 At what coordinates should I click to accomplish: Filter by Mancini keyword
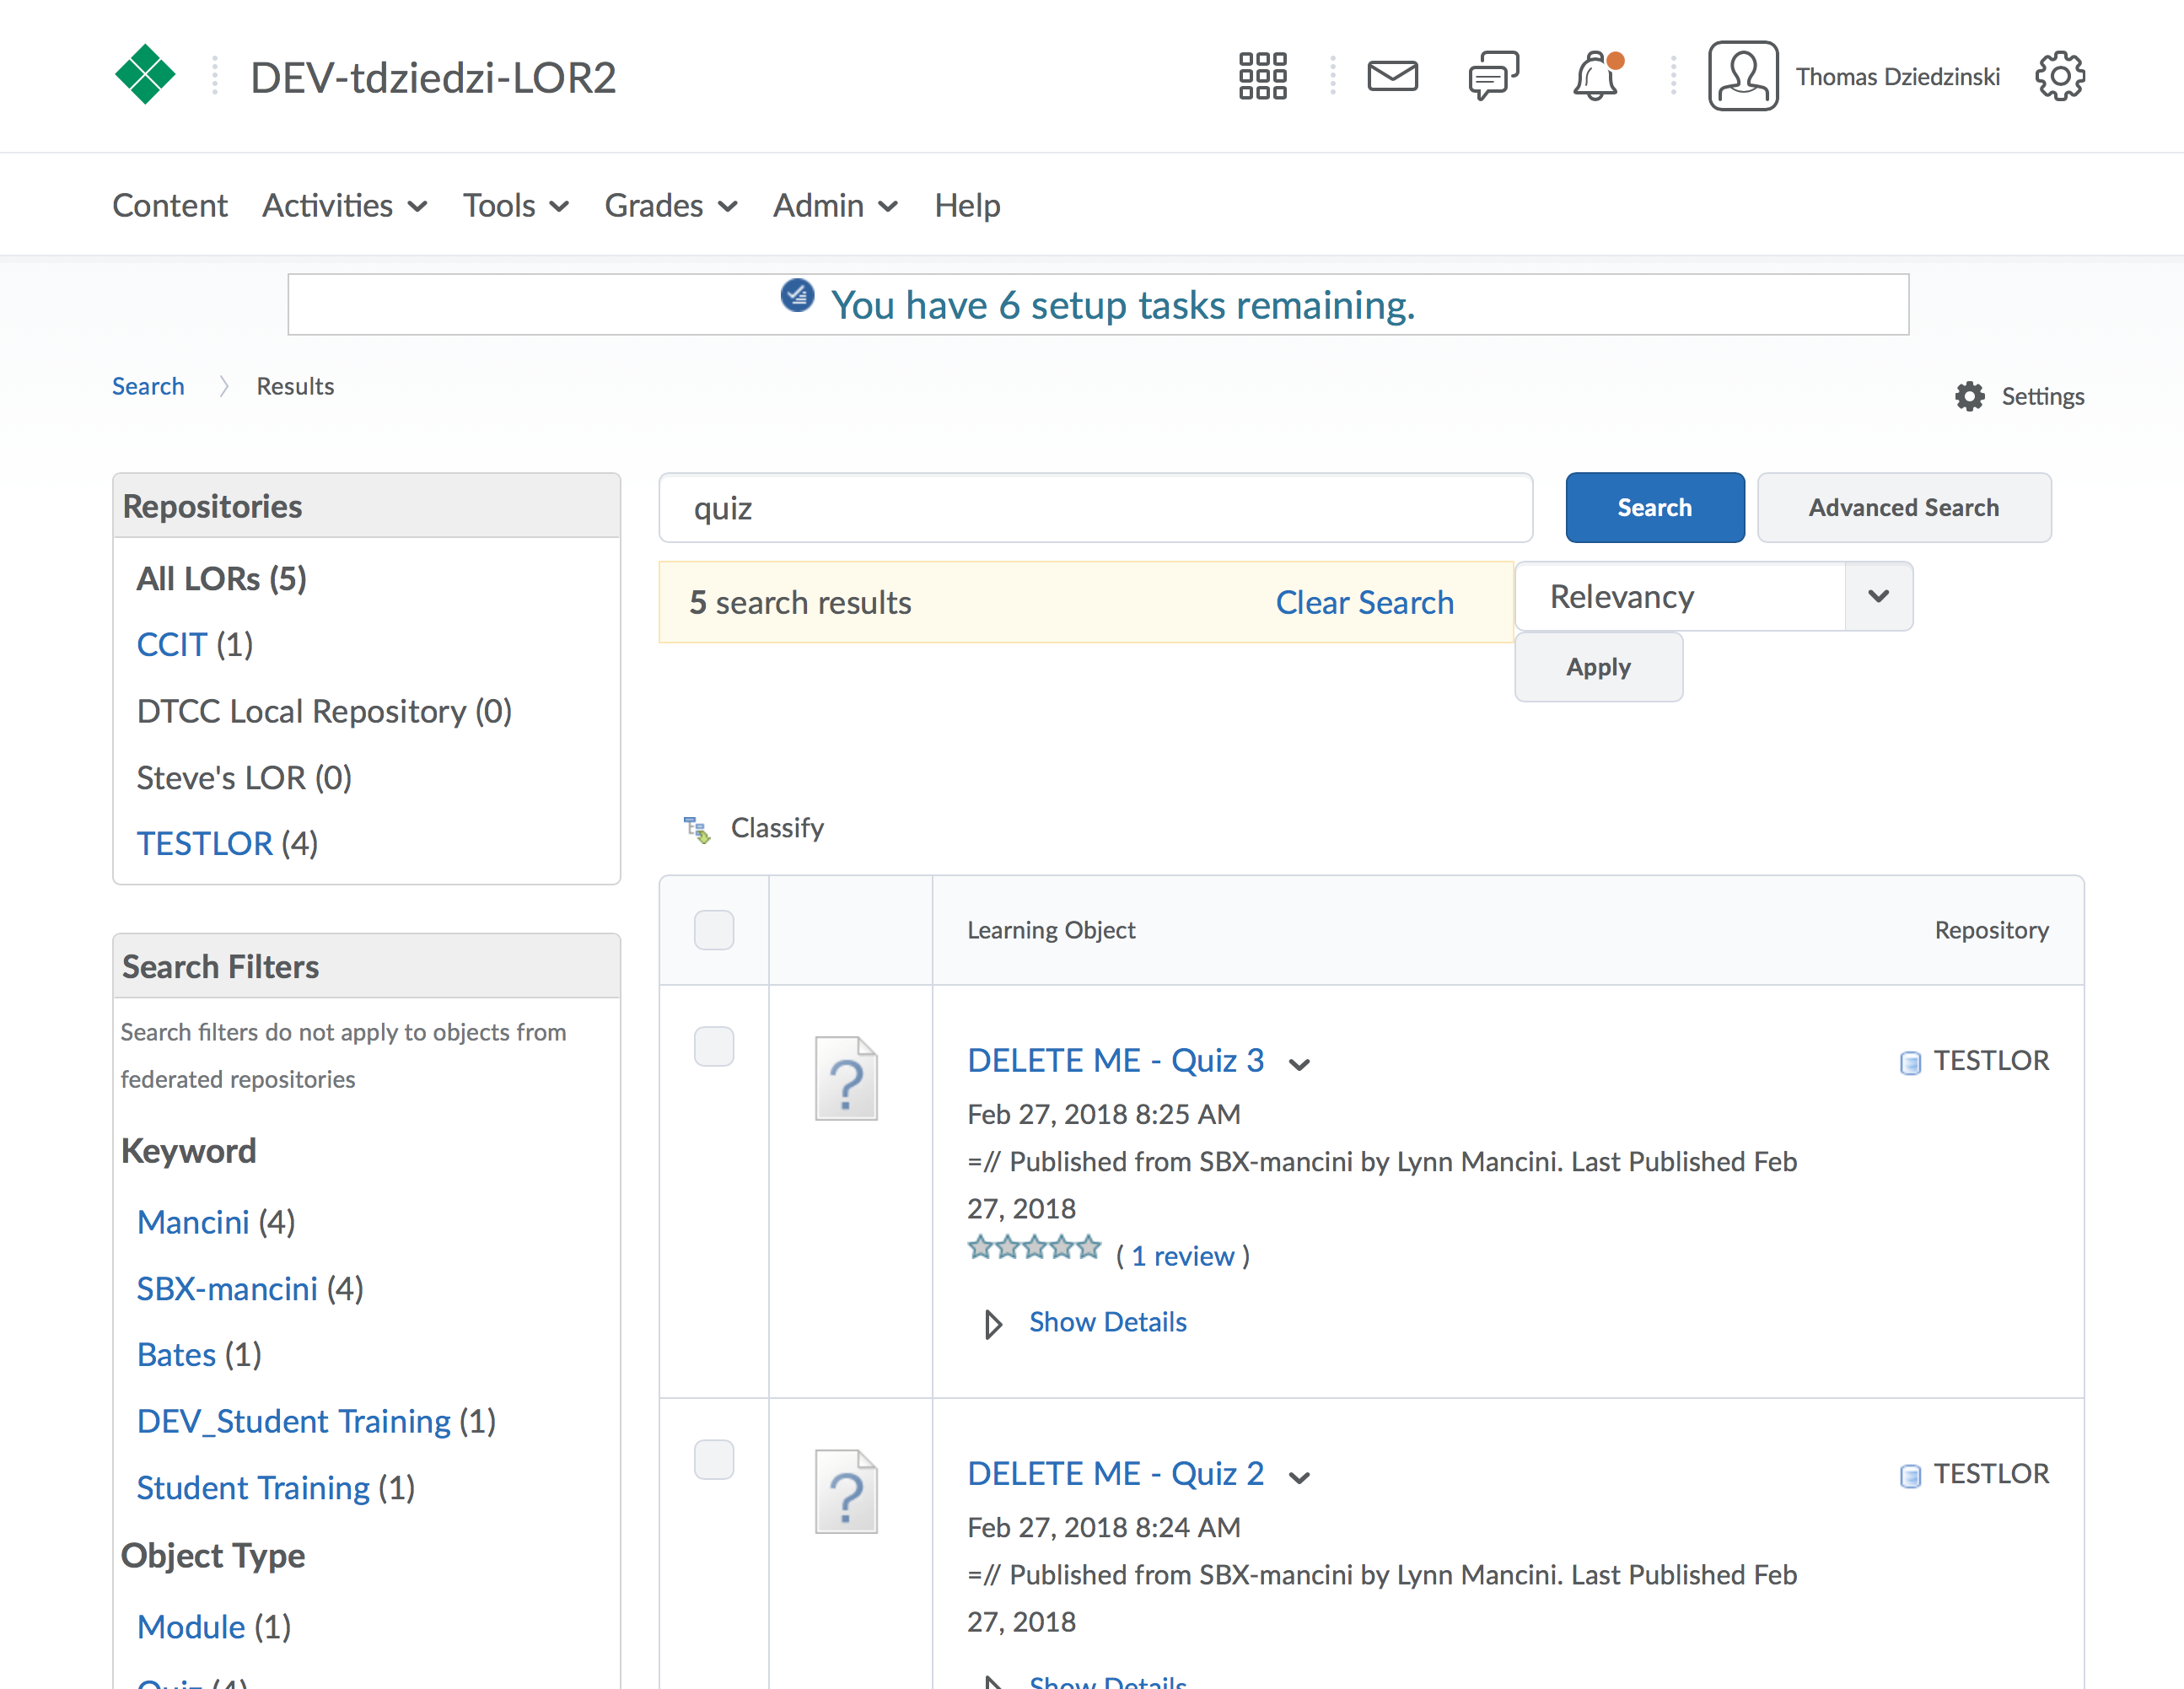(193, 1222)
